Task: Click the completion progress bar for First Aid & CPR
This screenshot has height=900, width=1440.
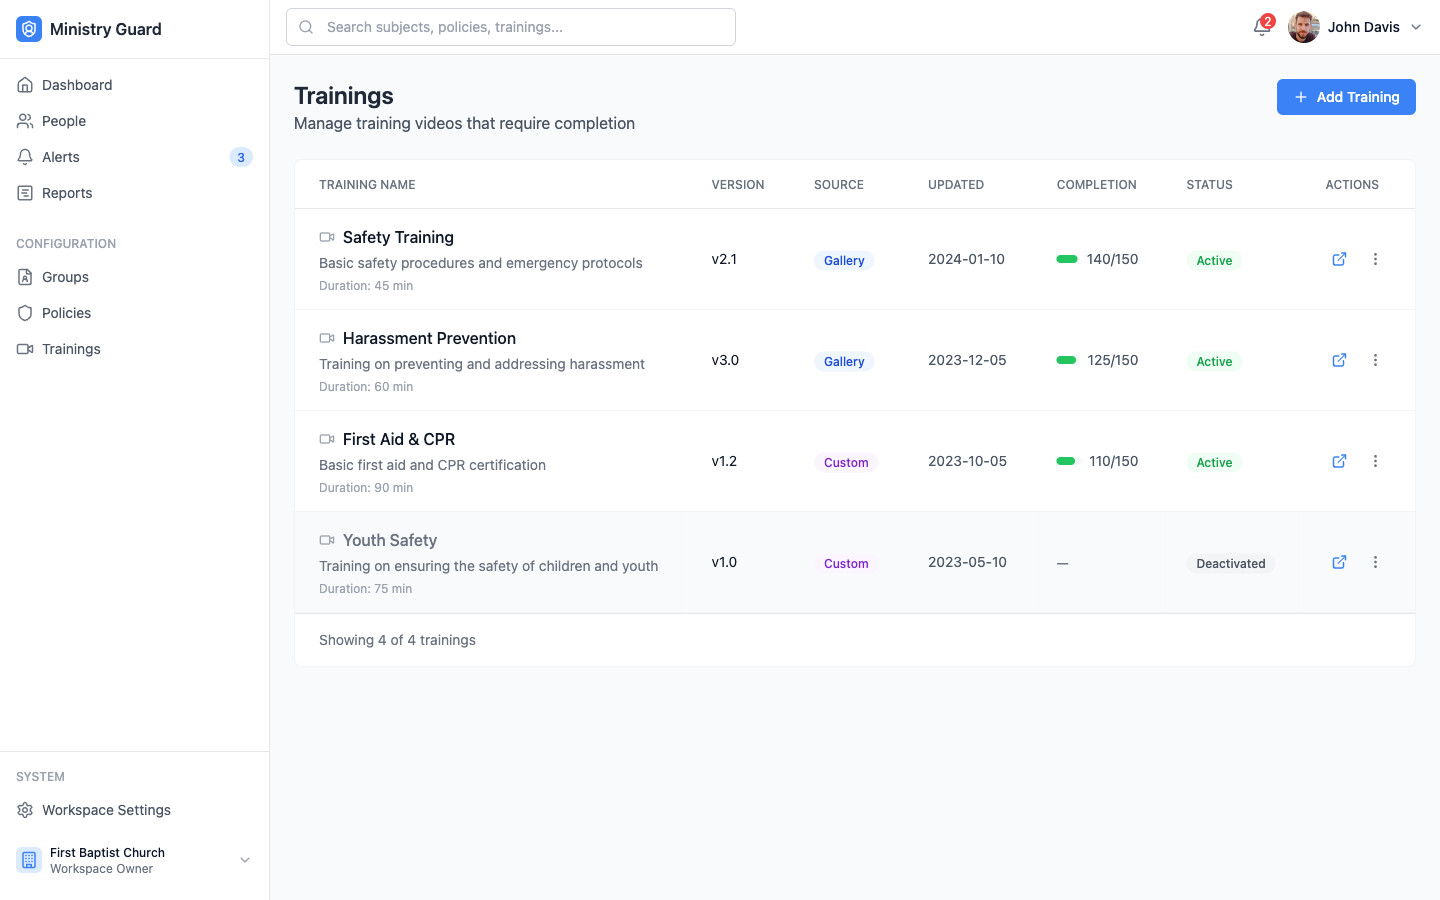Action: click(x=1065, y=461)
